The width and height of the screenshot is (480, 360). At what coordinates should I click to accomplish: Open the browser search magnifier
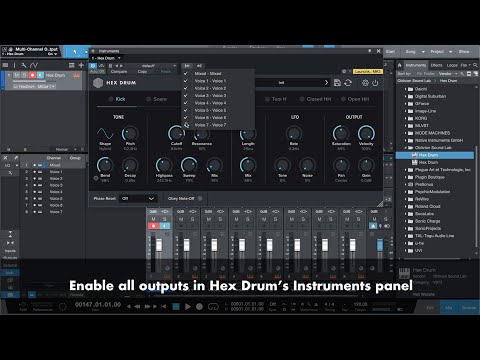pos(475,65)
